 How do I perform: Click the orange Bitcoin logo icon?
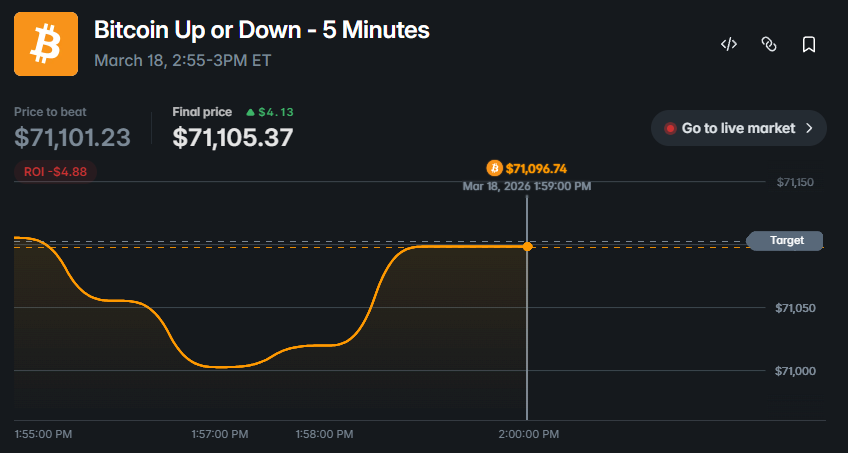point(46,44)
